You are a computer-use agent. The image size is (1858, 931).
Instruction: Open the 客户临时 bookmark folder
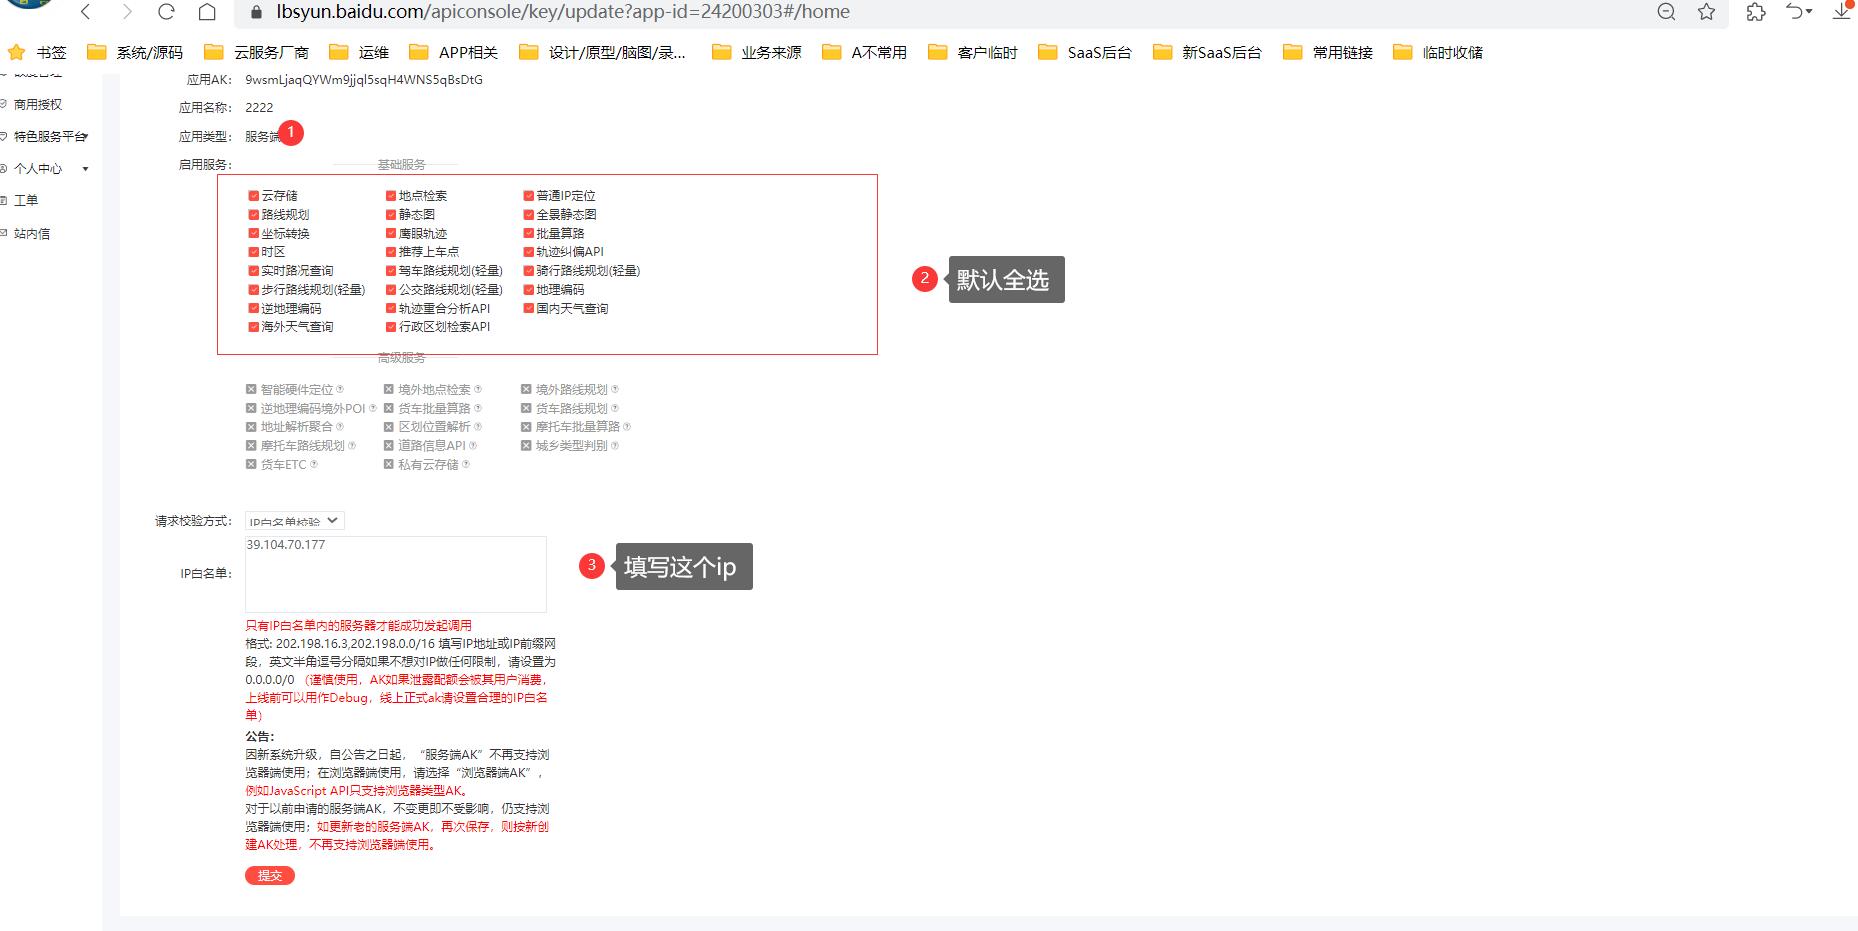coord(973,52)
